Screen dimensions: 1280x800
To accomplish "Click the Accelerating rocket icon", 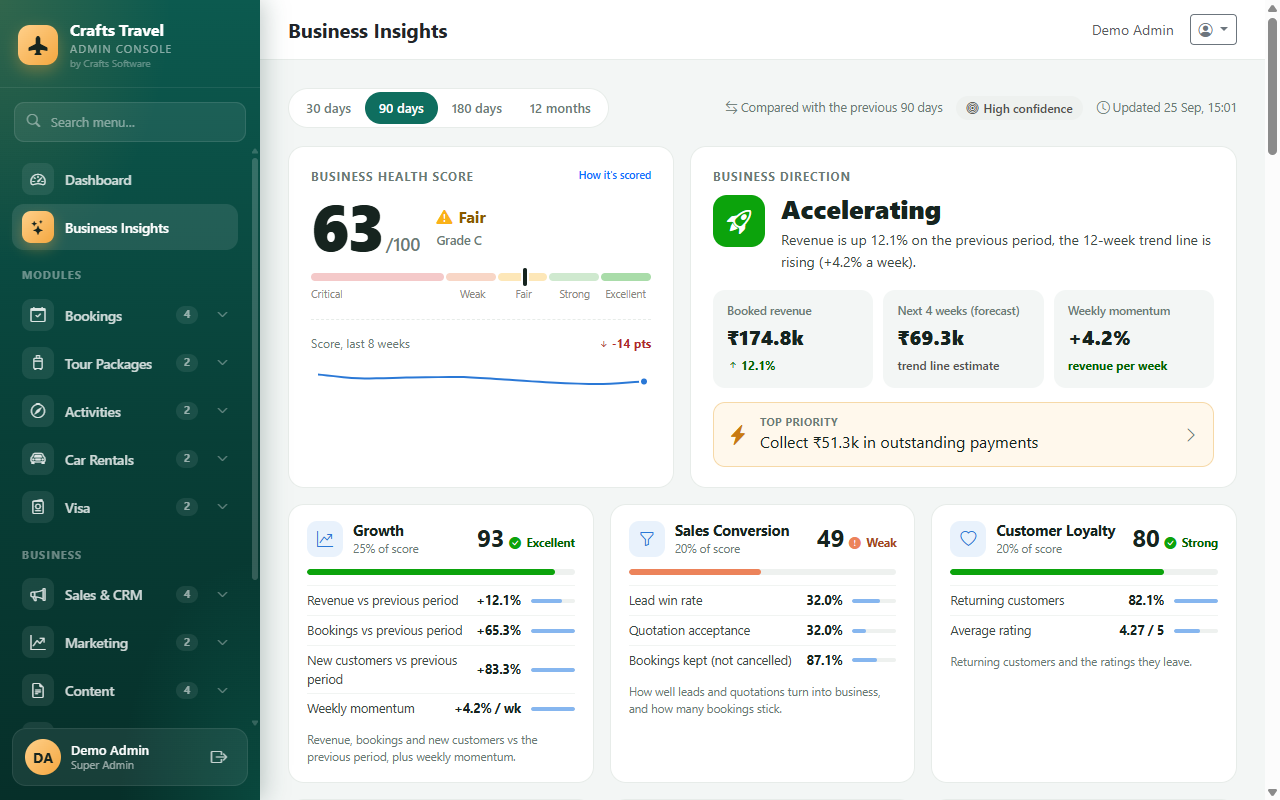I will [739, 221].
